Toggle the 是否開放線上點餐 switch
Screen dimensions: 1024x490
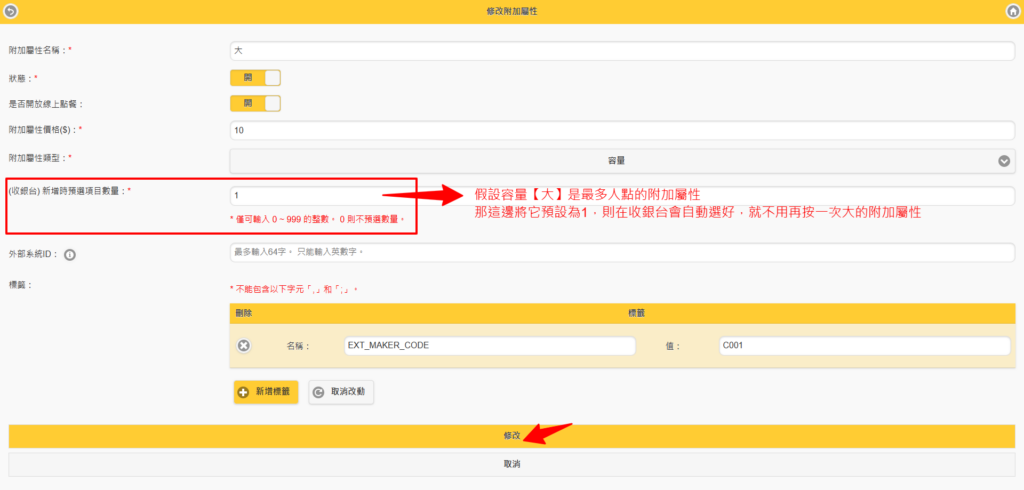coord(255,103)
